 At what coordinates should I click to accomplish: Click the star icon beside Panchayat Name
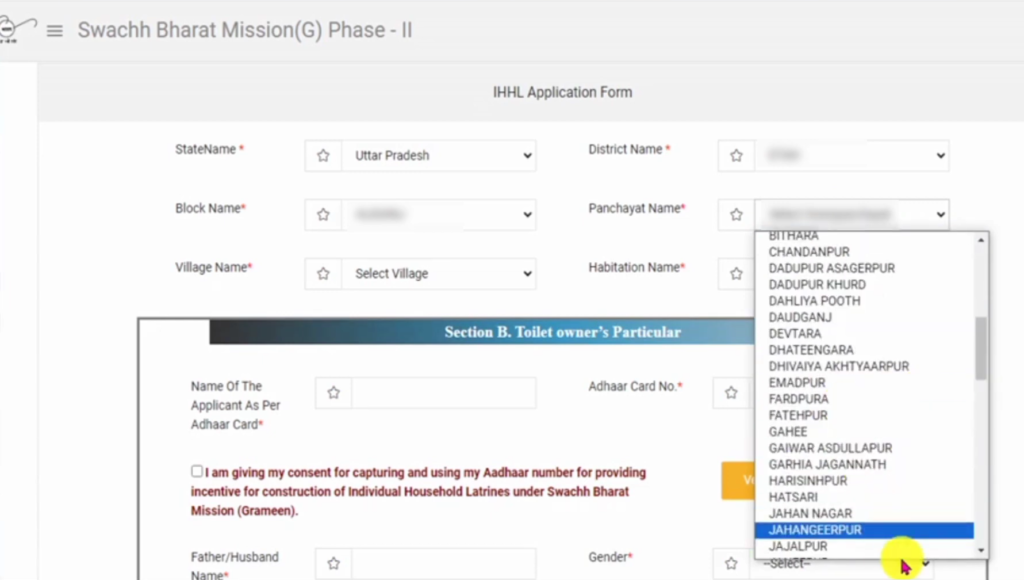click(x=736, y=214)
